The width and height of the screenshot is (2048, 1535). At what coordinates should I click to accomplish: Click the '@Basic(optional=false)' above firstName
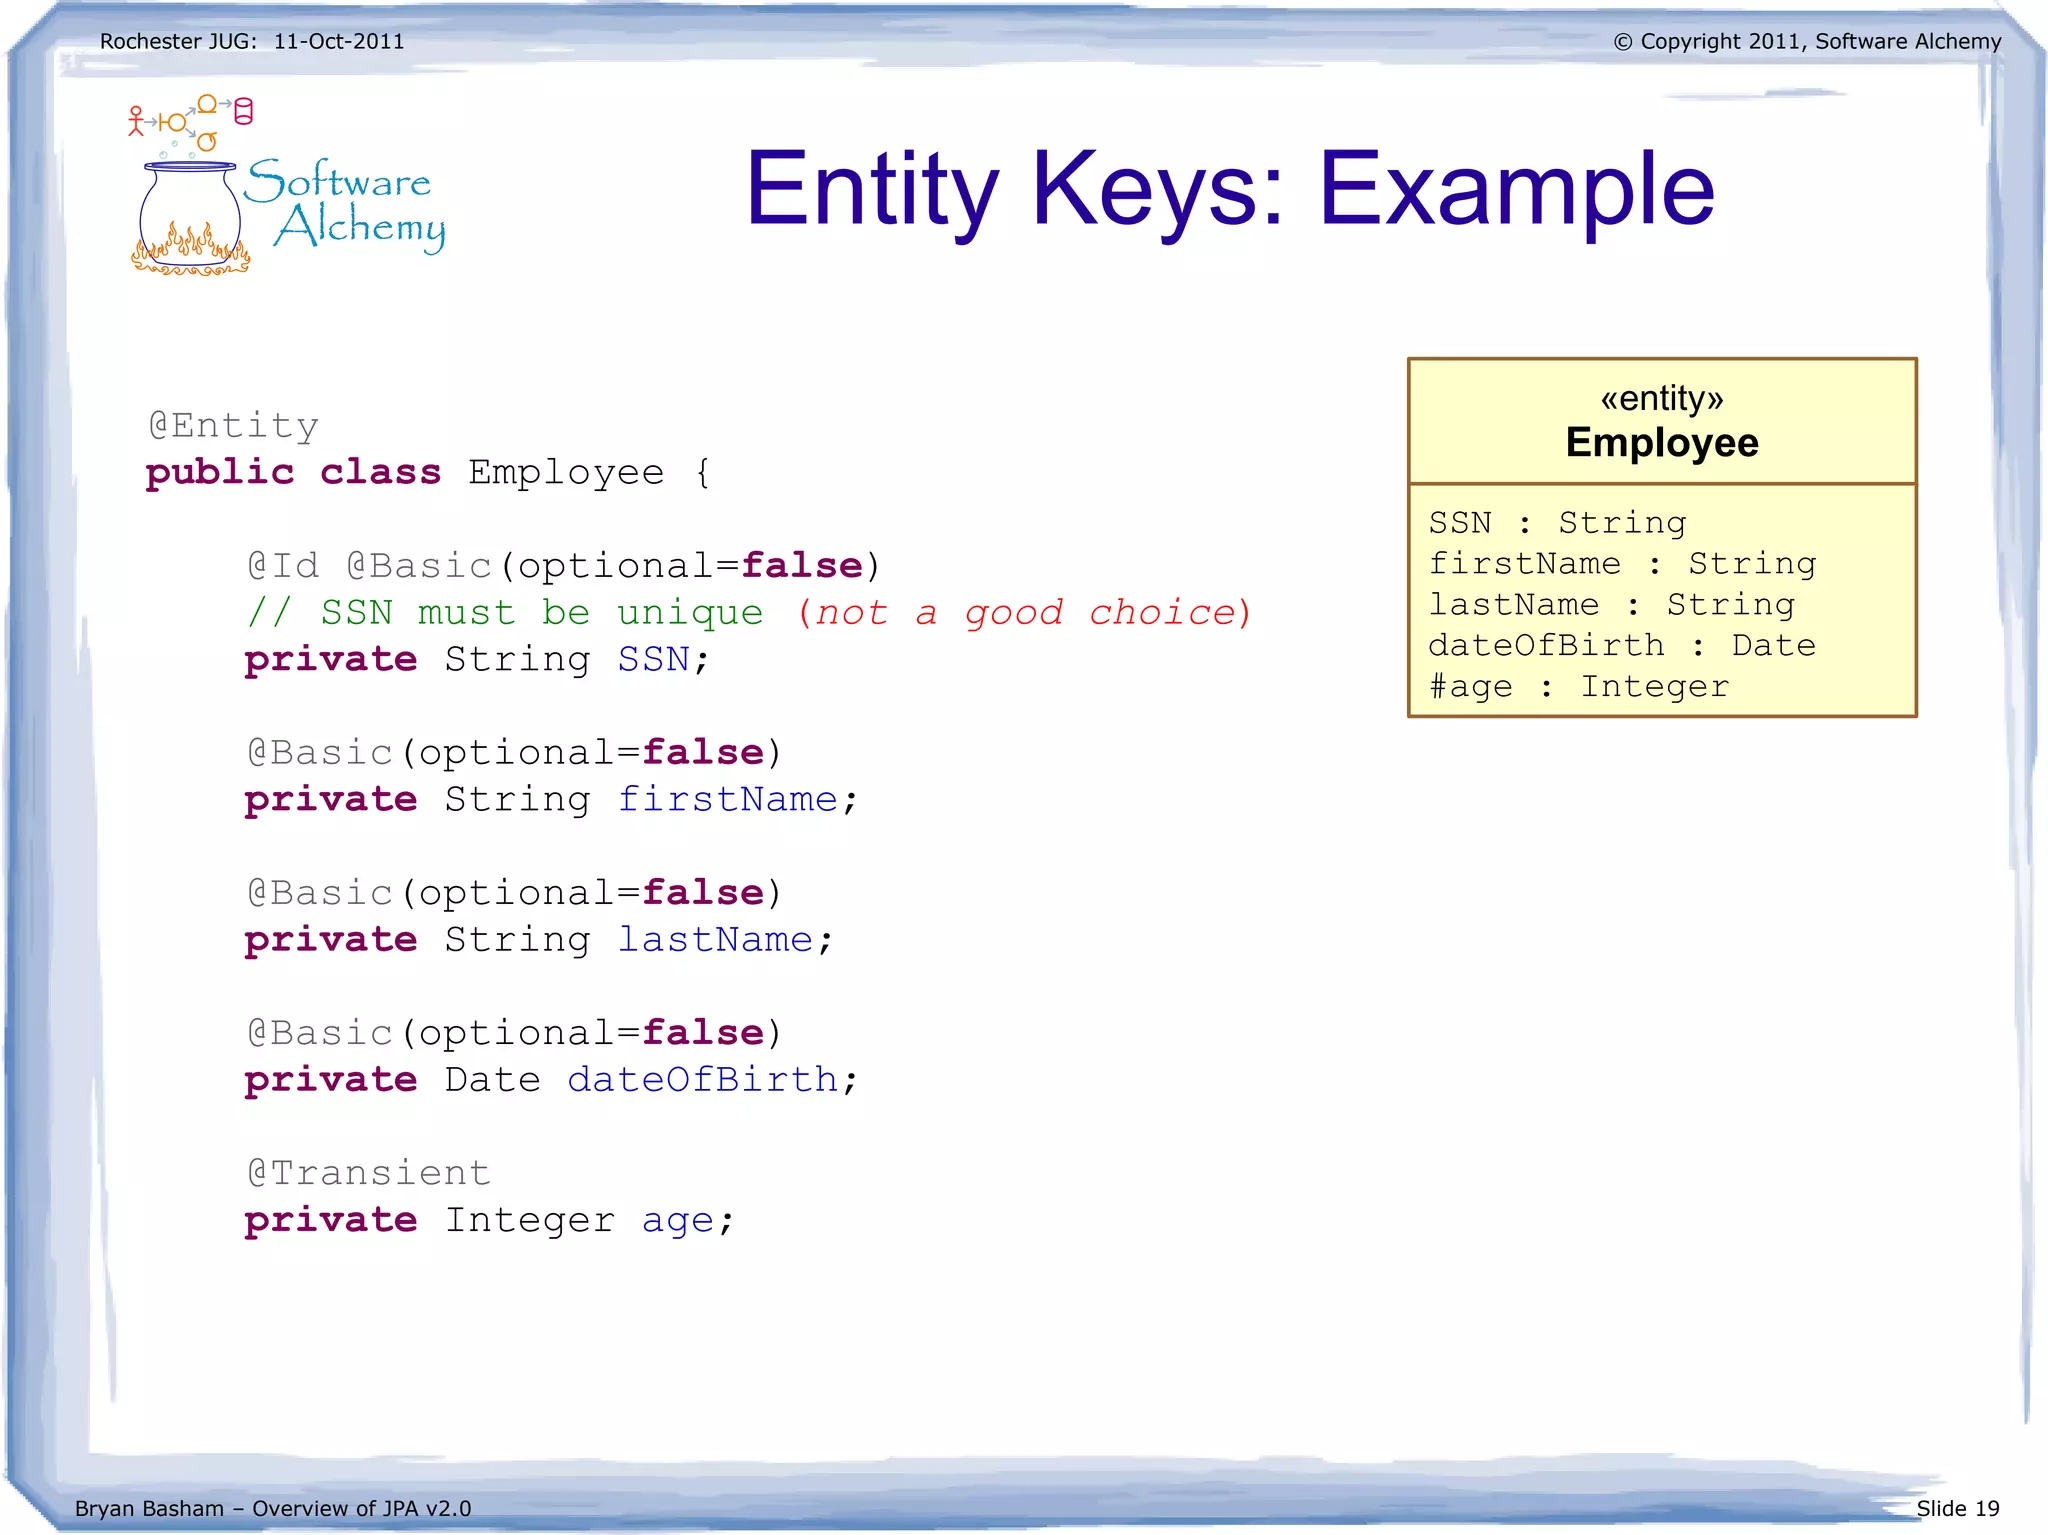click(x=514, y=753)
